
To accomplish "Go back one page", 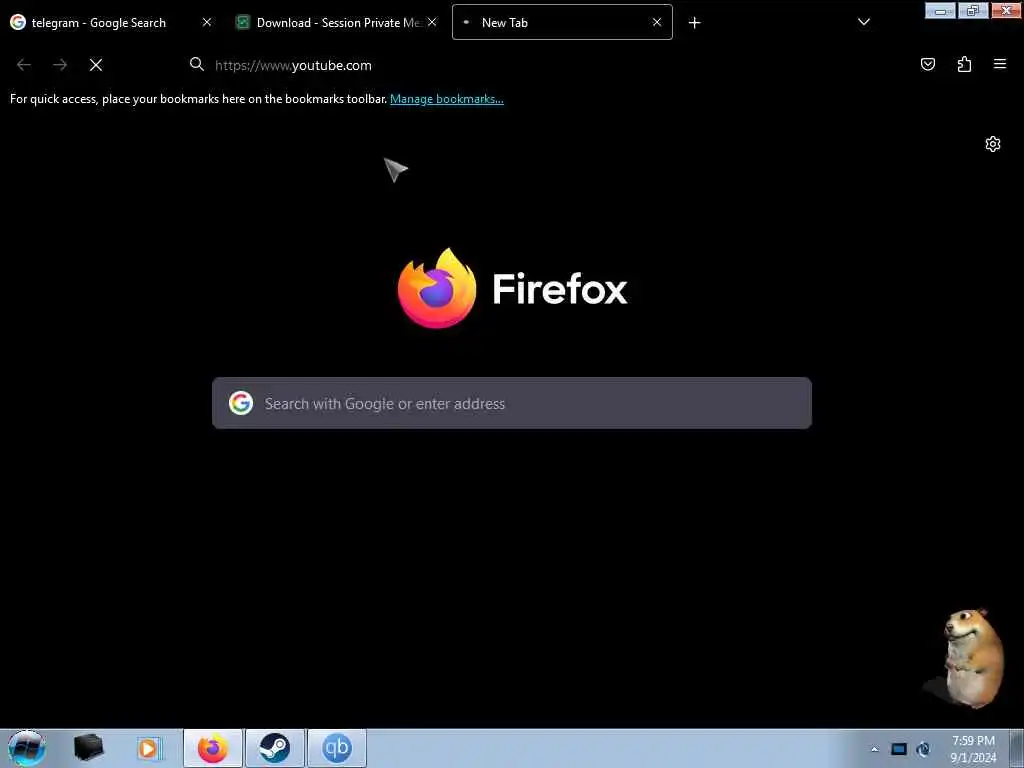I will tap(24, 65).
